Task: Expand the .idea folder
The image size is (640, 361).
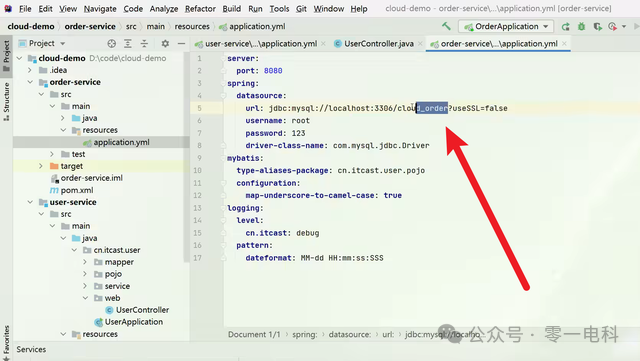Action: pyautogui.click(x=30, y=70)
